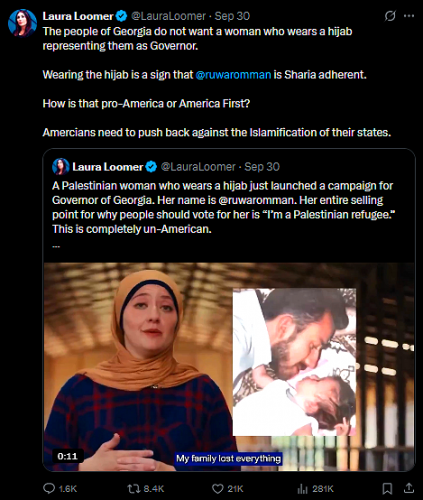Click the @LauraLoomer handle on main post
Viewport: 423px width, 500px height.
pos(169,16)
